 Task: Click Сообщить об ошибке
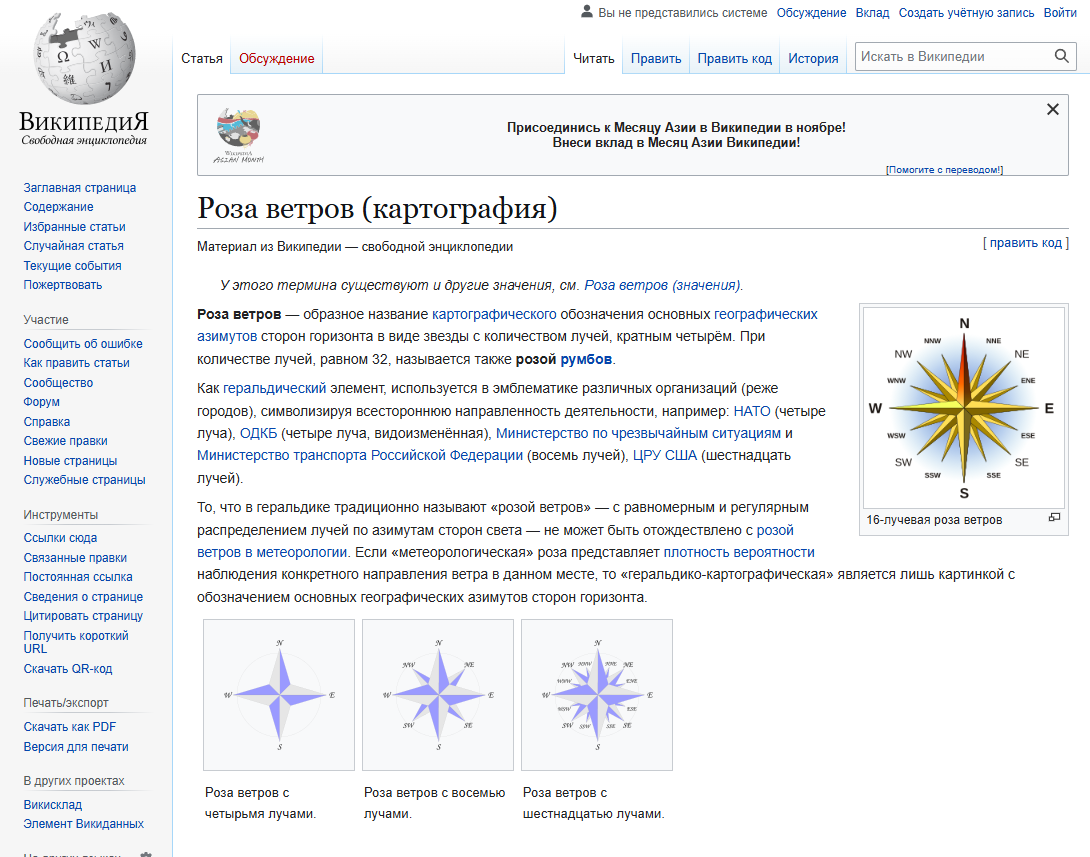pyautogui.click(x=83, y=343)
